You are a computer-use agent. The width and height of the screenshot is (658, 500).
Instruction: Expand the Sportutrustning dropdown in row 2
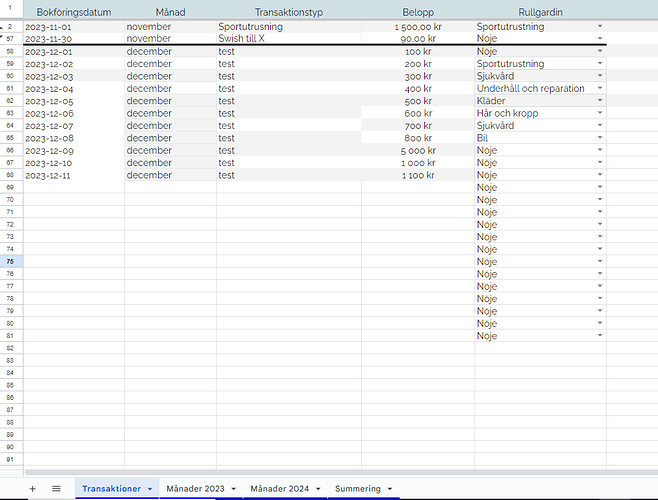coord(599,26)
